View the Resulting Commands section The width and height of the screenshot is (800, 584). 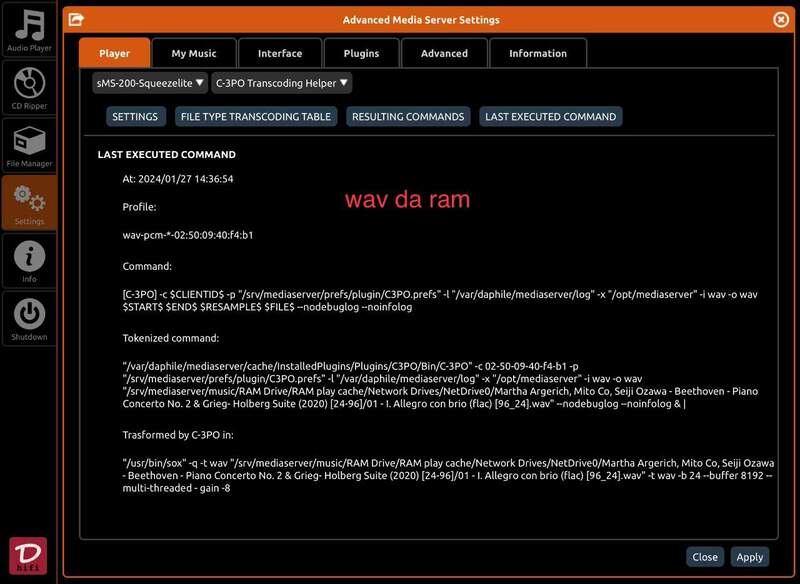point(408,117)
